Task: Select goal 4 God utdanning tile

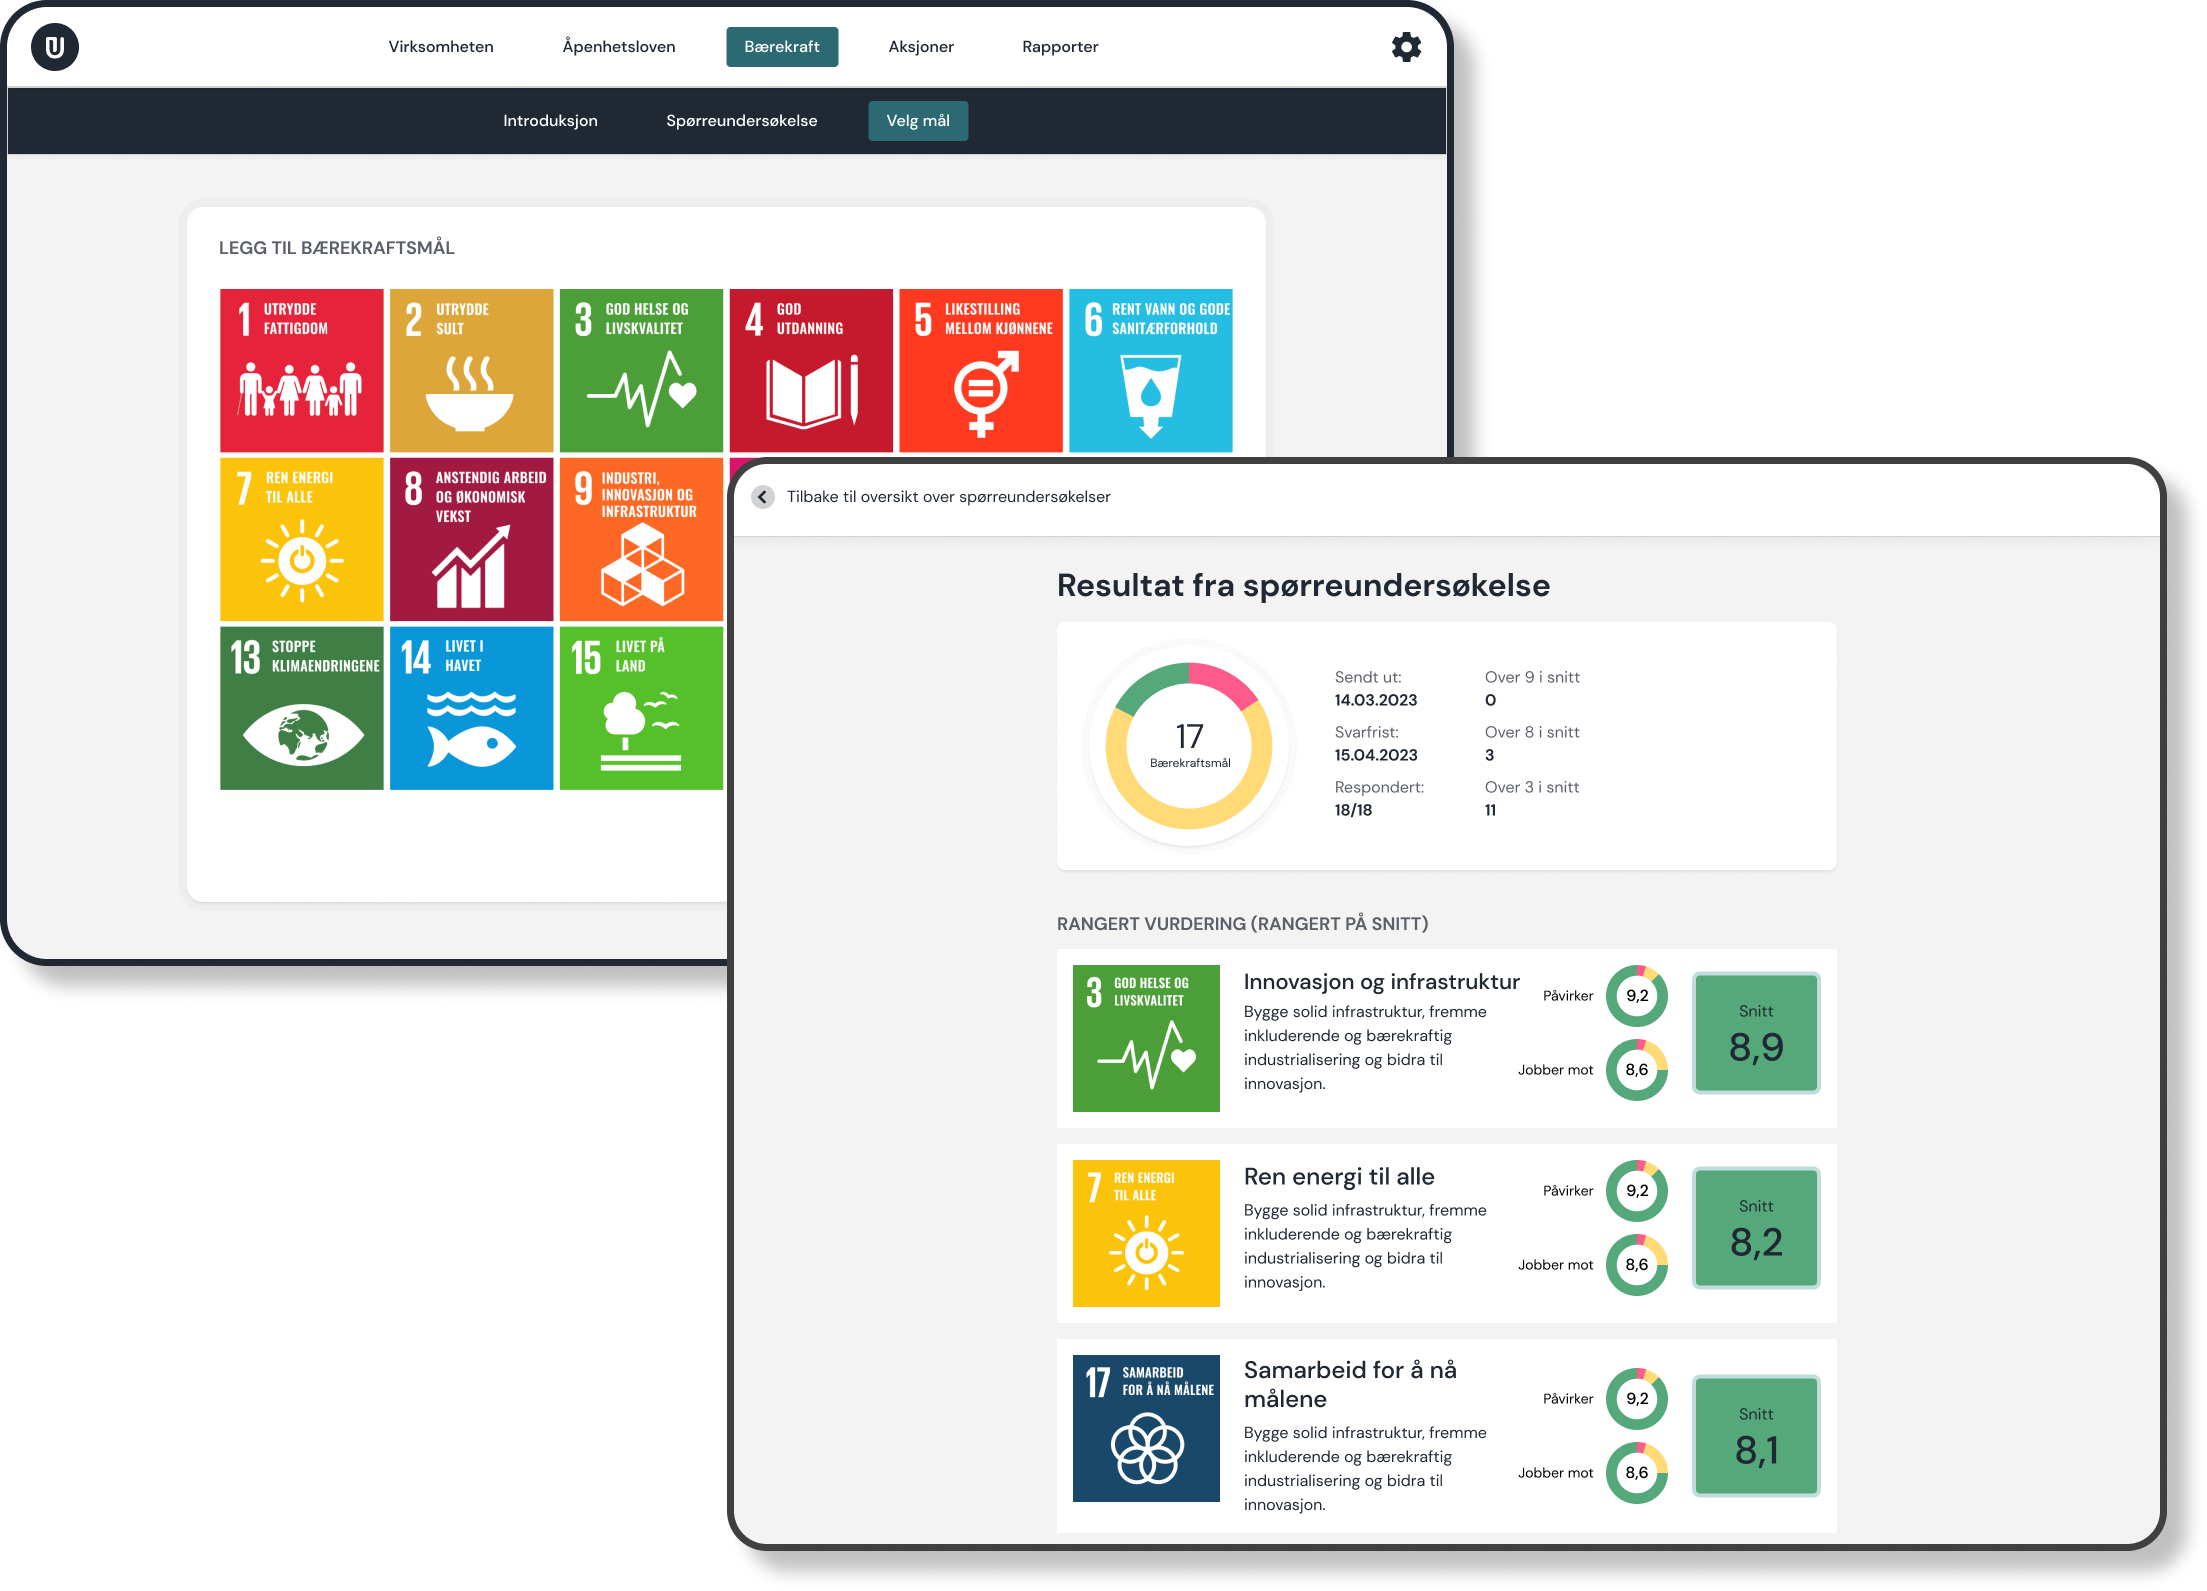Action: tap(811, 370)
